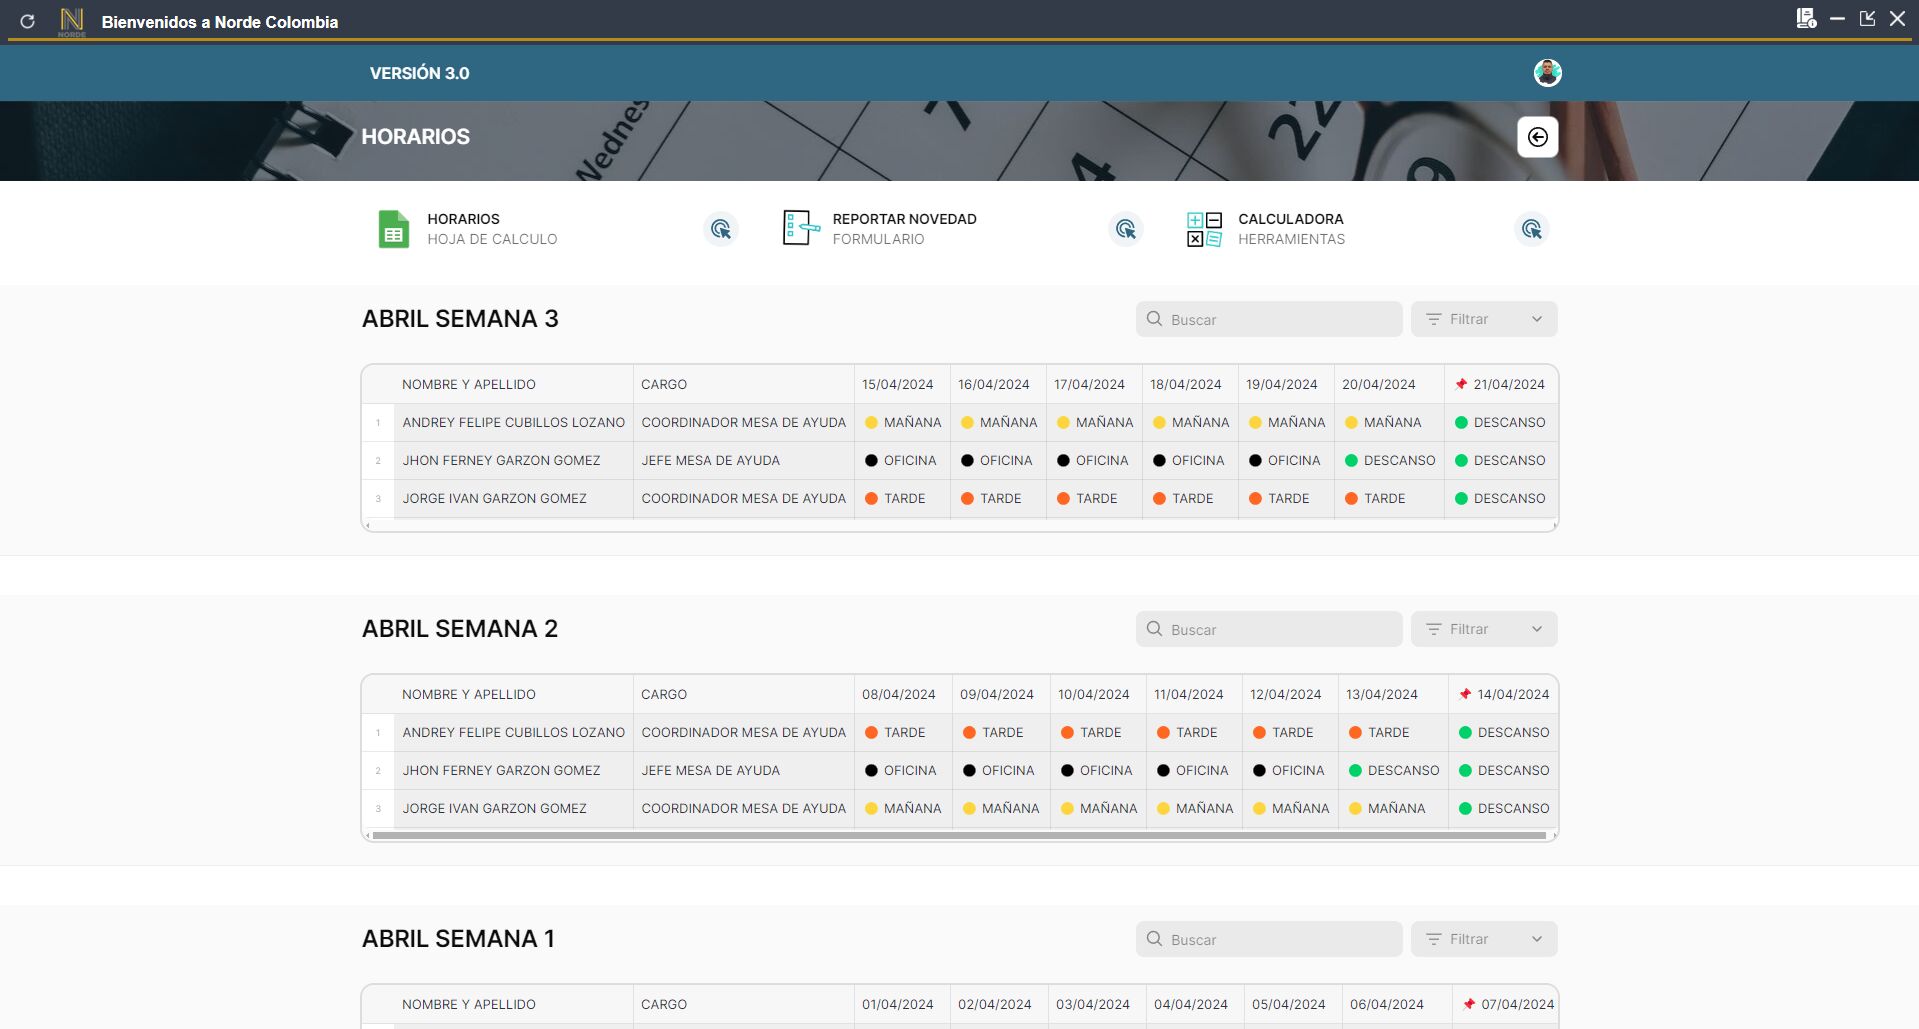The image size is (1919, 1029).
Task: Focus the Buscar field in Abril Semana 3
Action: point(1269,319)
